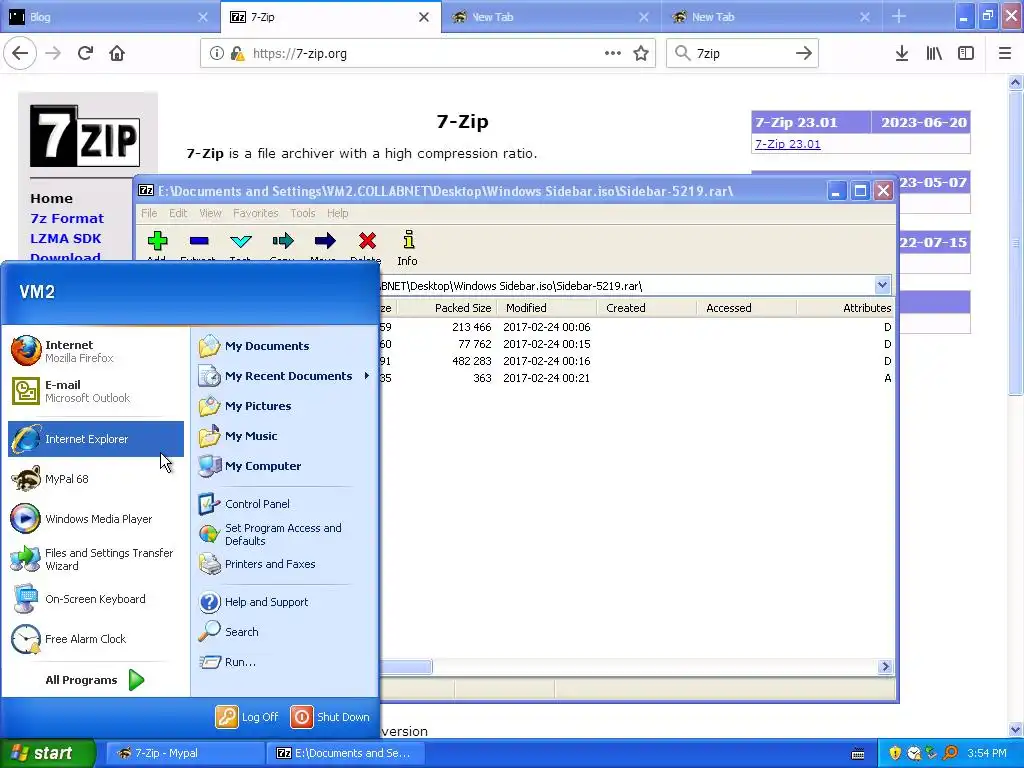This screenshot has height=768, width=1024.
Task: Expand All Programs list
Action: 95,680
